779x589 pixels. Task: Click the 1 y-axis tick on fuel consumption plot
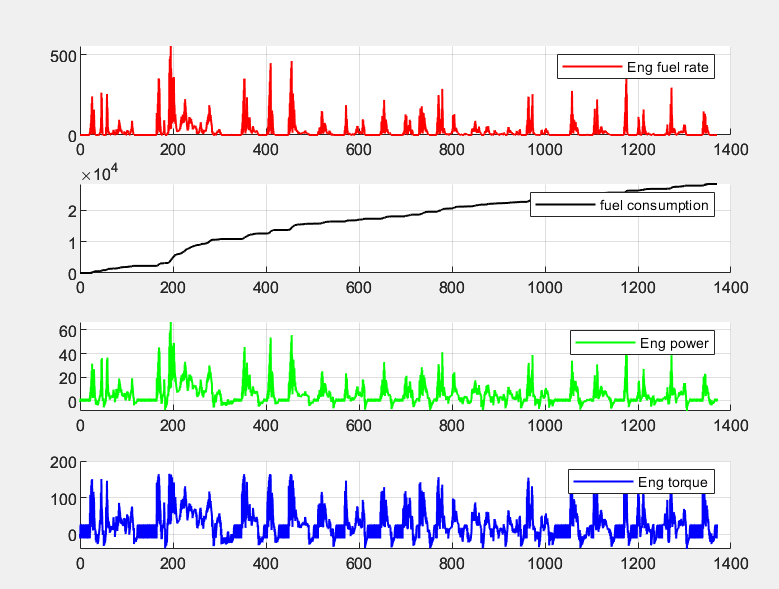coord(73,243)
